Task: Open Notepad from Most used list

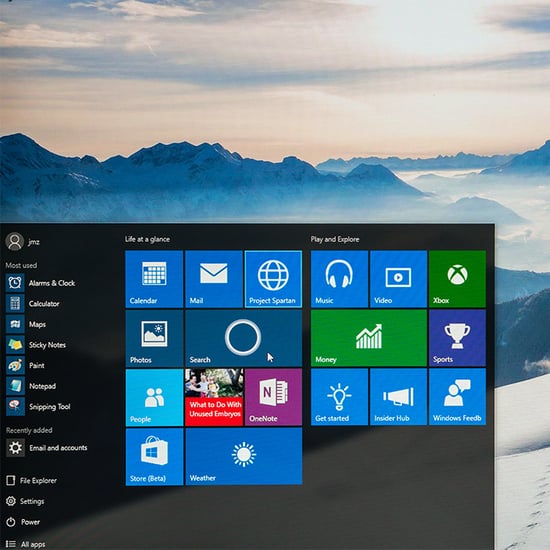Action: tap(31, 386)
